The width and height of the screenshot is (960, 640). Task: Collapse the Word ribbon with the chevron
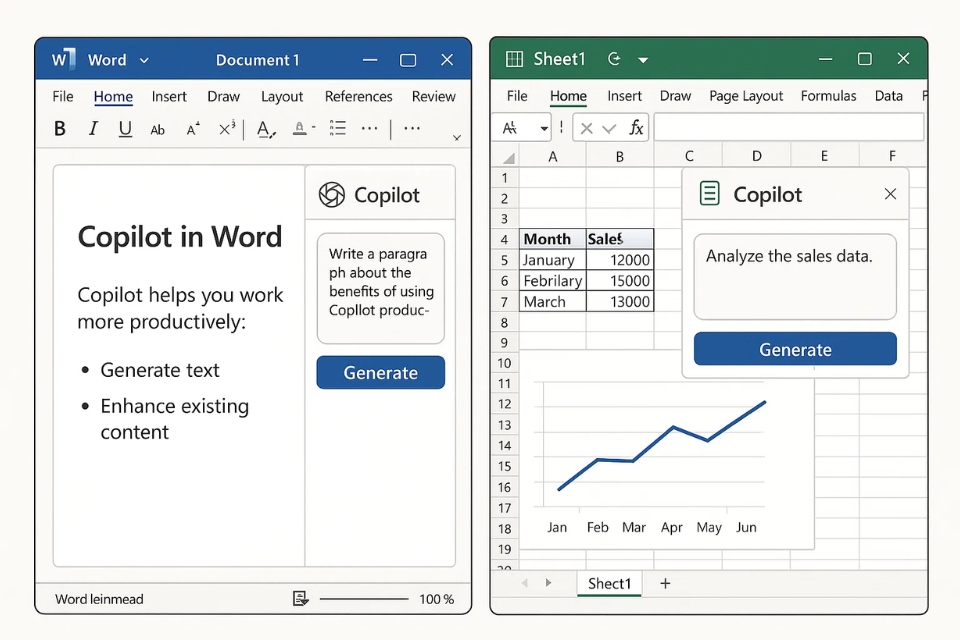point(457,138)
